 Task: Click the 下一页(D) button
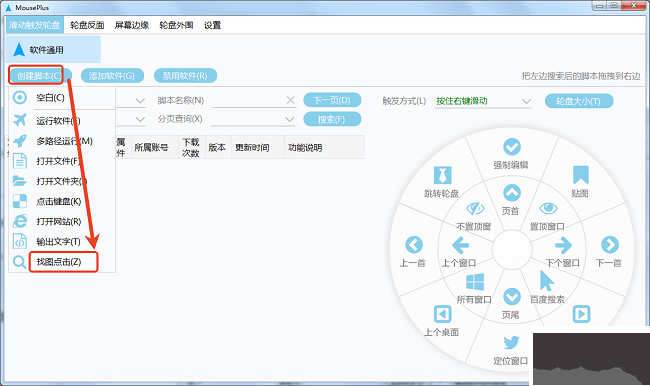coord(332,100)
